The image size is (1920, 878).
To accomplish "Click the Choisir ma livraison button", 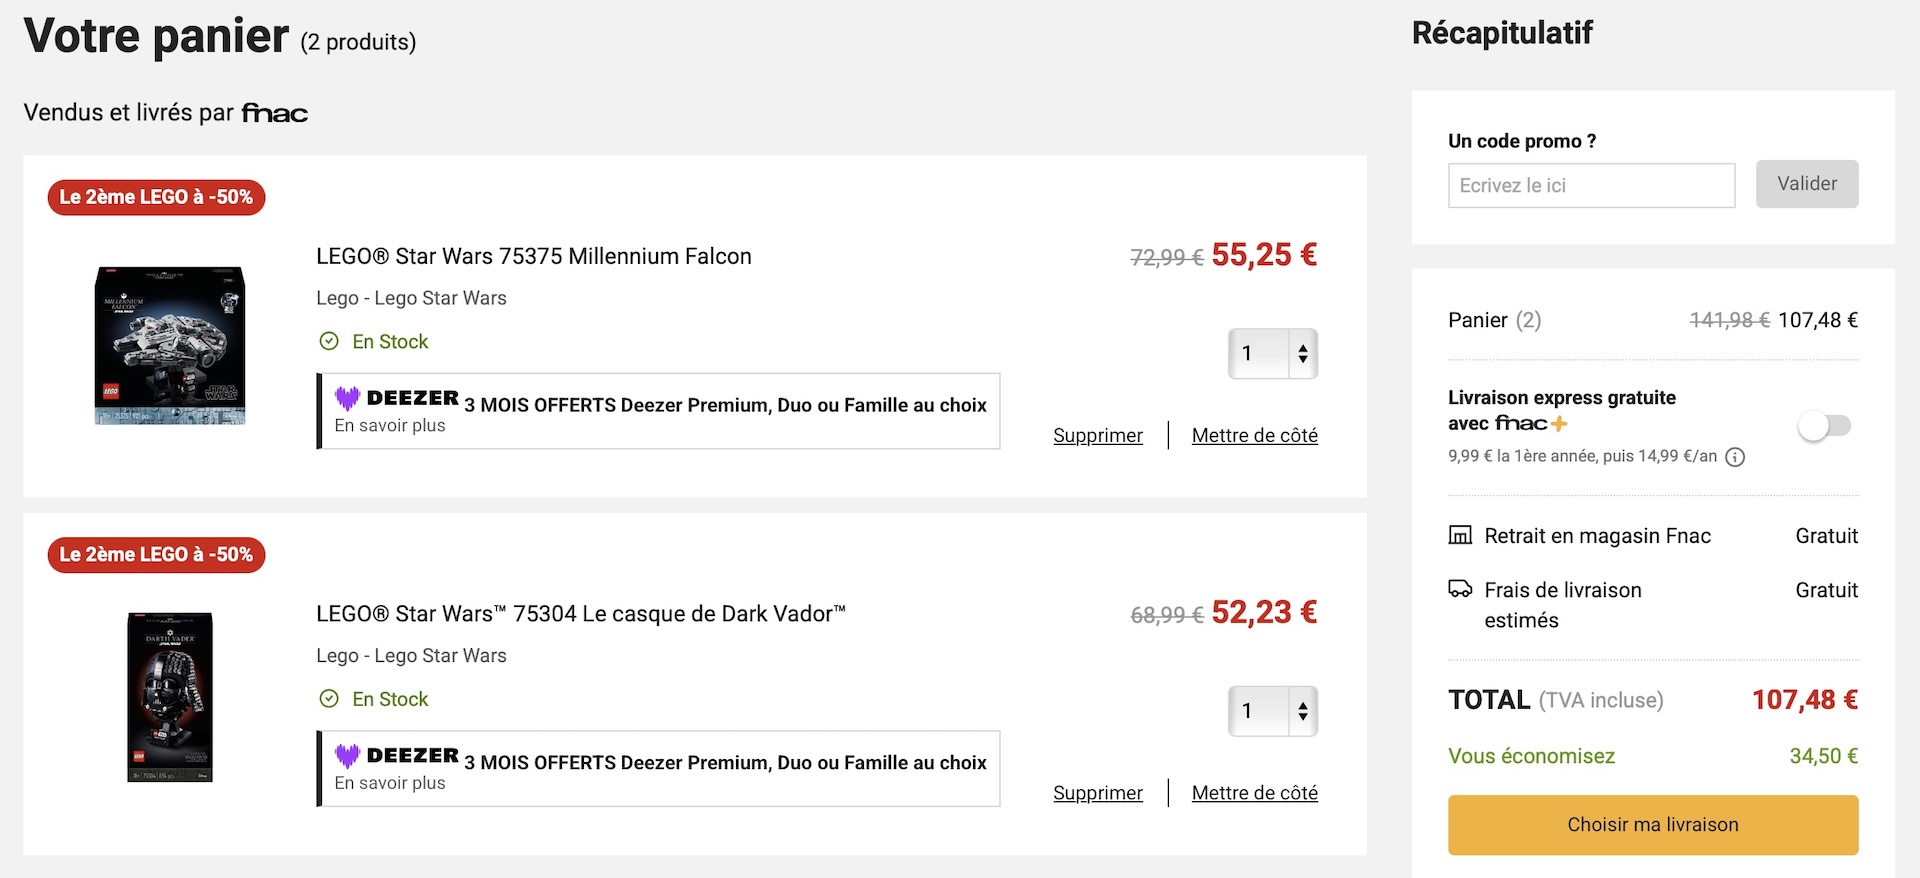I will pyautogui.click(x=1653, y=825).
